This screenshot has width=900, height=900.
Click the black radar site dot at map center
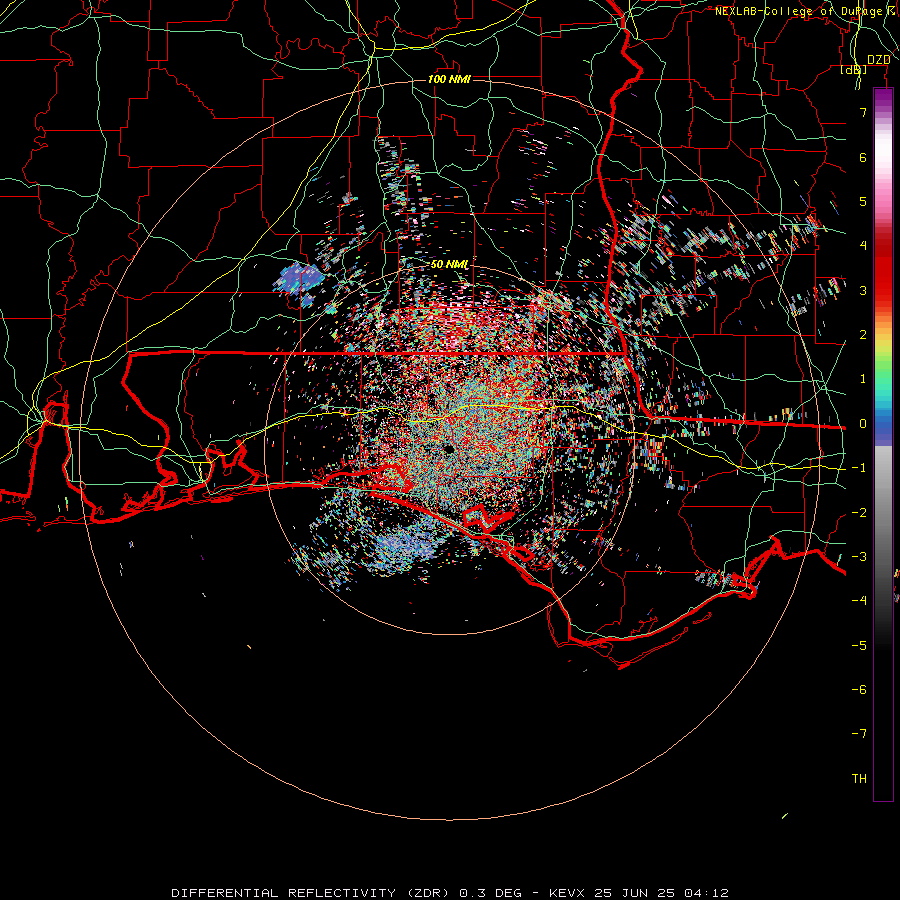(x=449, y=449)
